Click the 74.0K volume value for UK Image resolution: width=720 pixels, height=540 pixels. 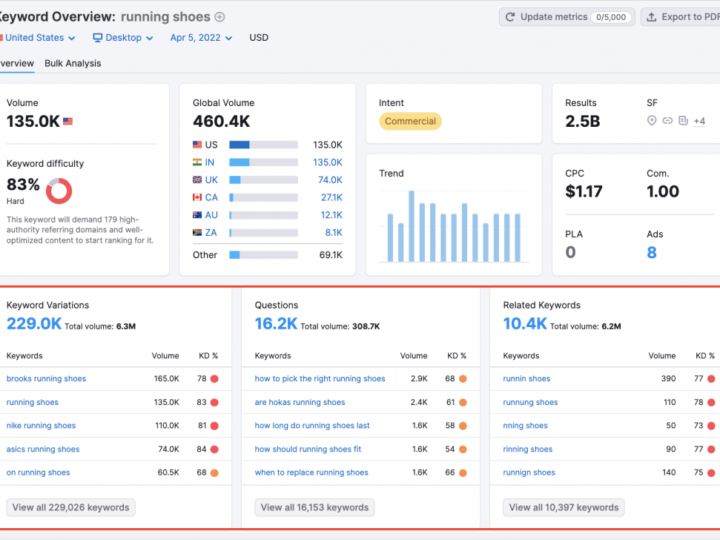click(330, 180)
